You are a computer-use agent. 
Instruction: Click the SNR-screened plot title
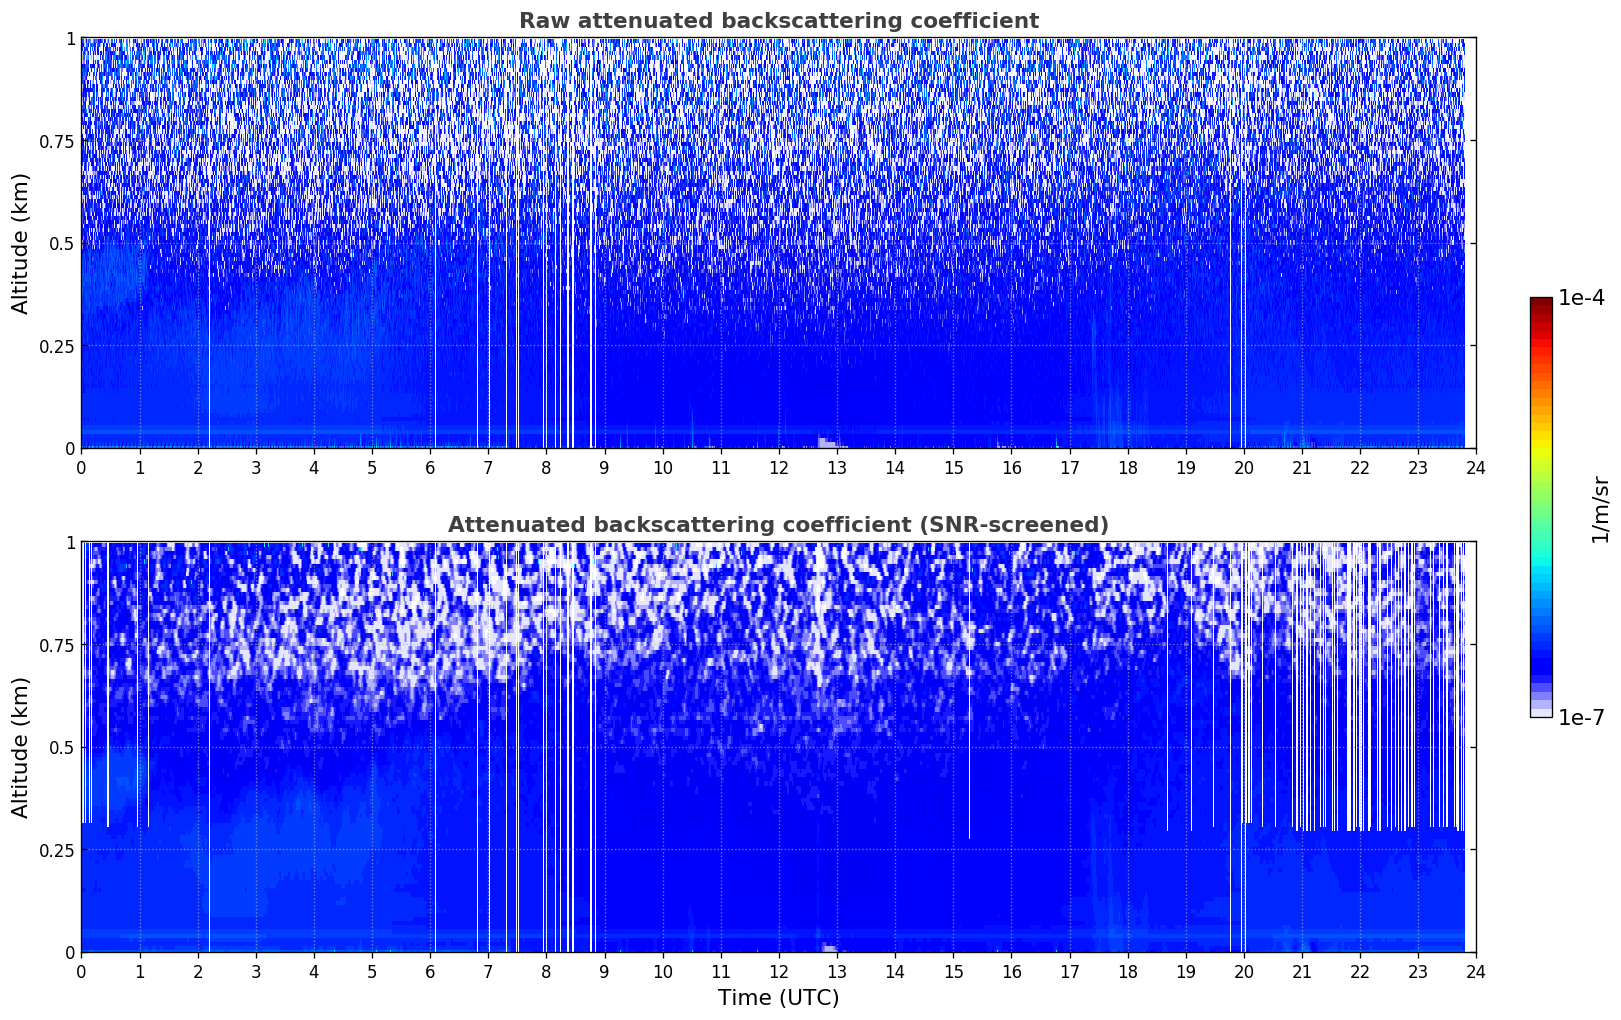click(778, 525)
